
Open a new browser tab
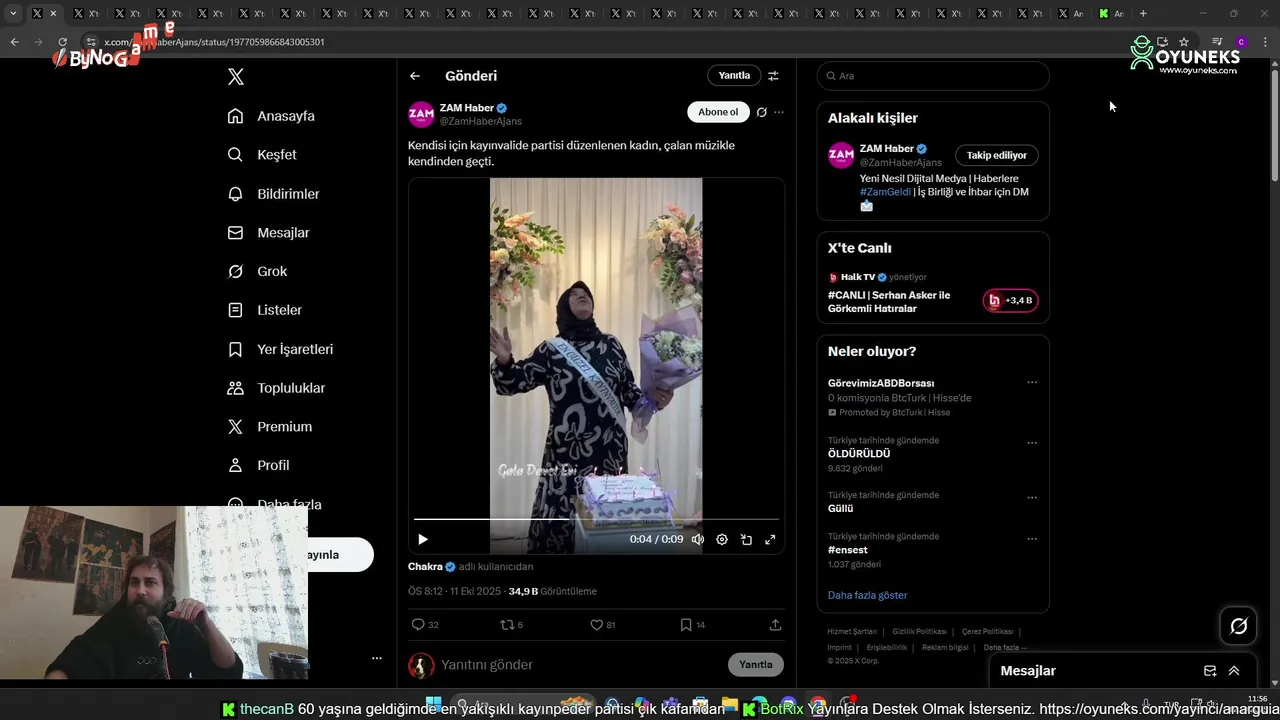[1143, 14]
